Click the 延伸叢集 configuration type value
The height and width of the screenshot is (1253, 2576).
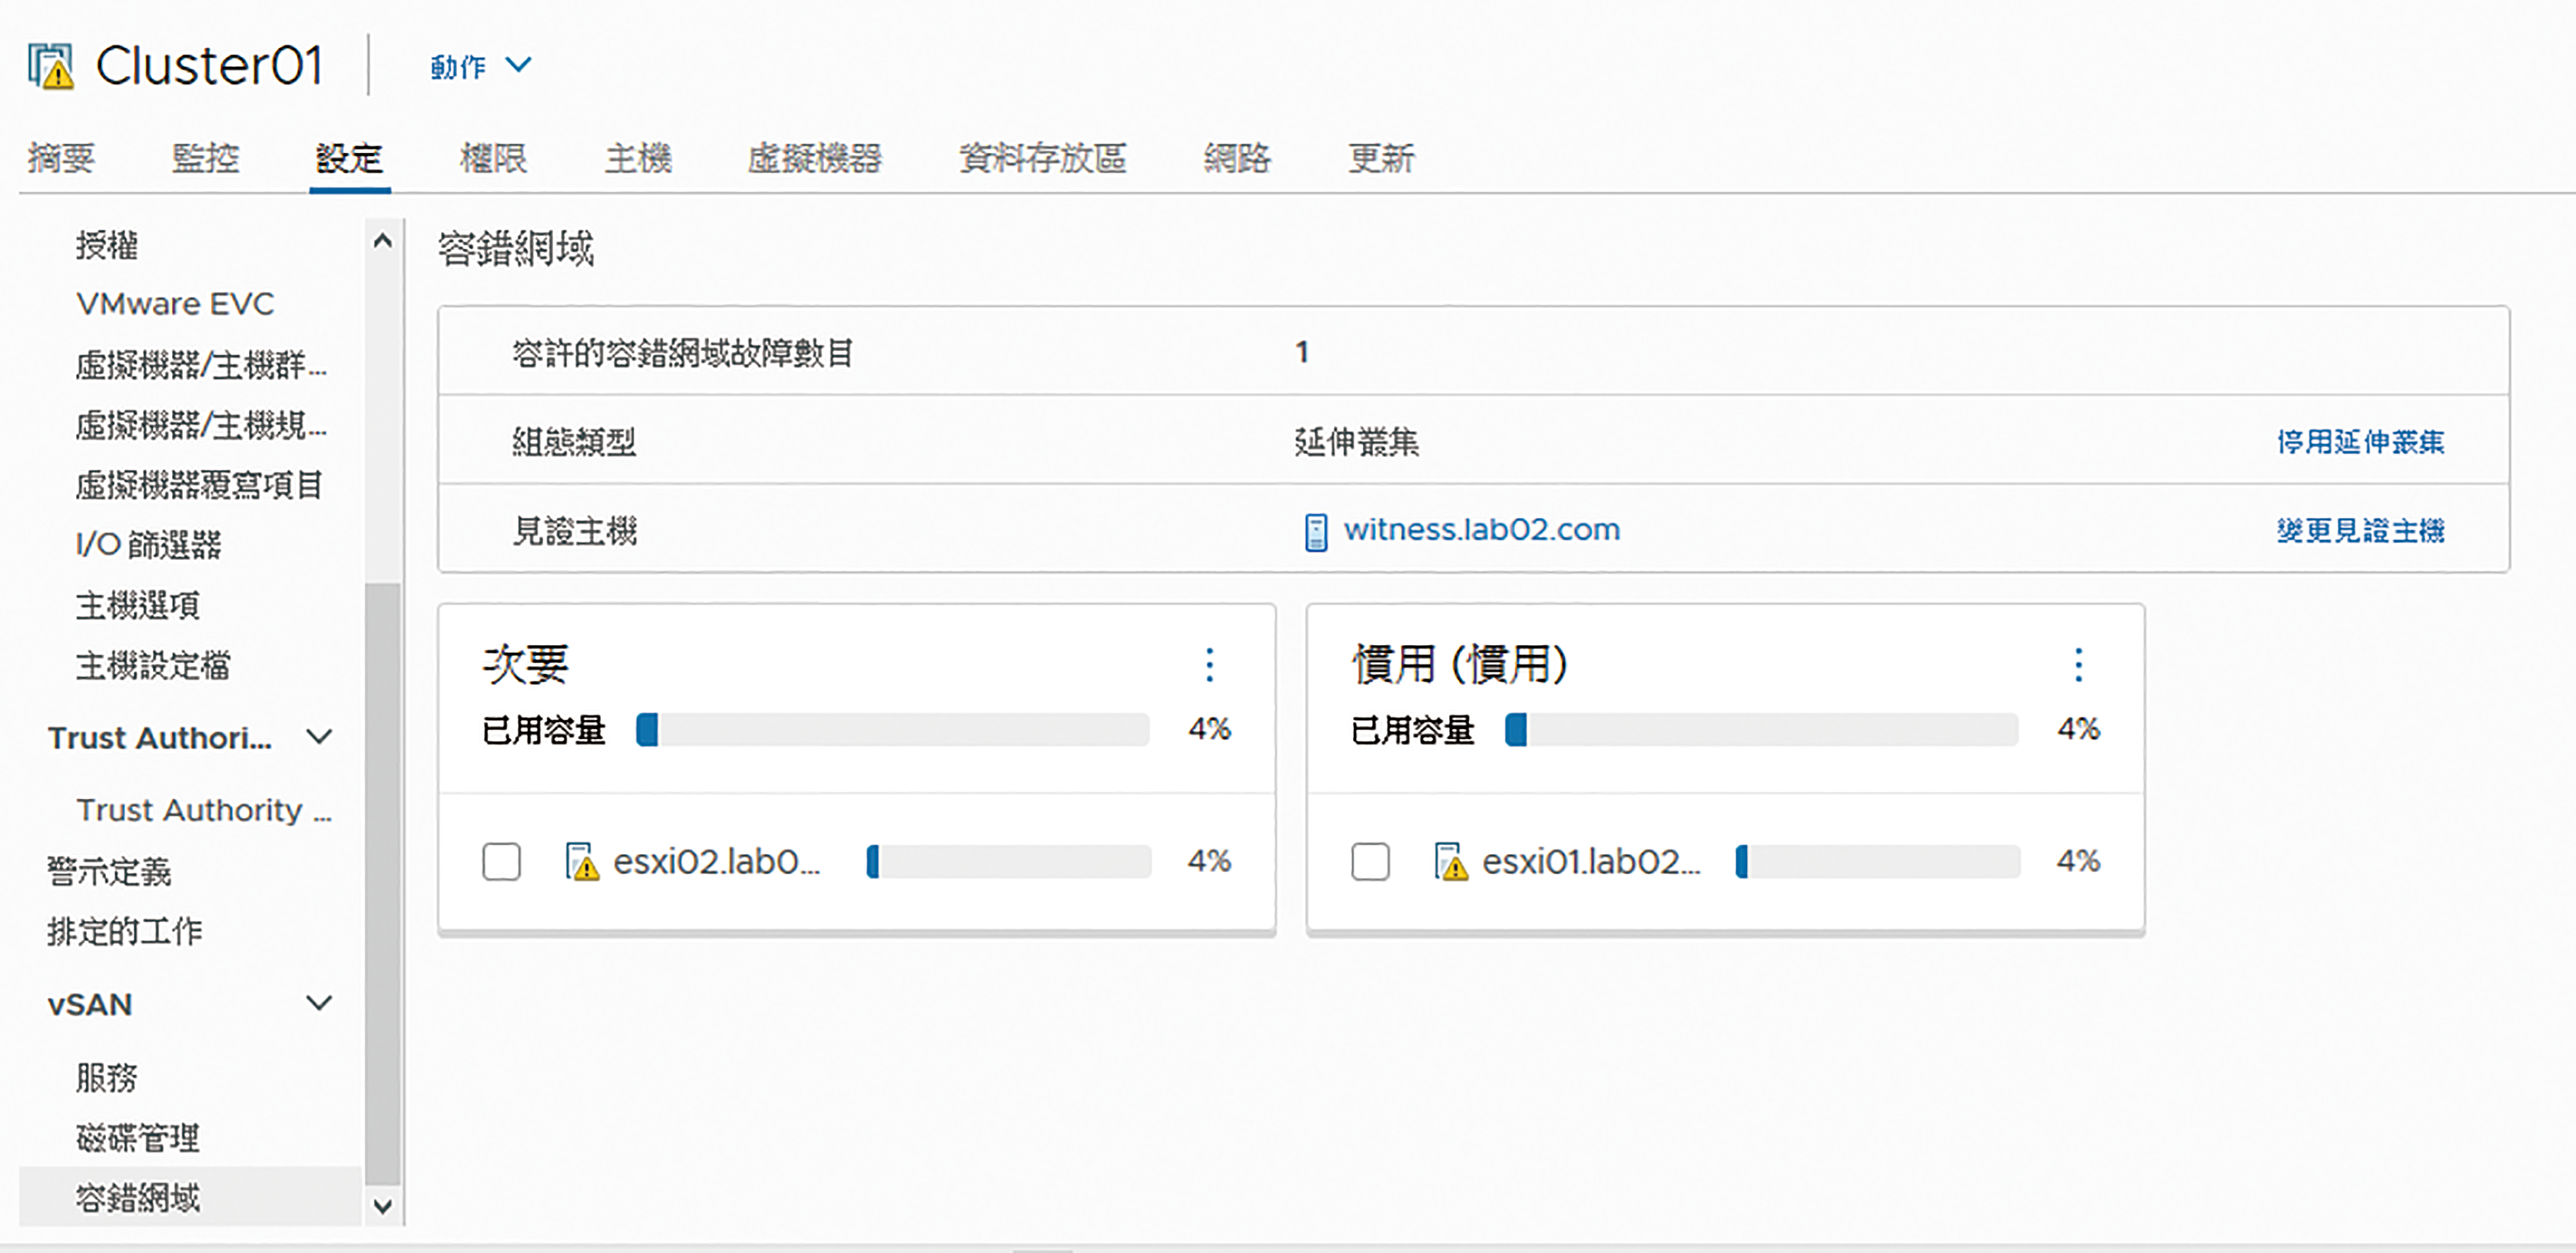(1356, 442)
